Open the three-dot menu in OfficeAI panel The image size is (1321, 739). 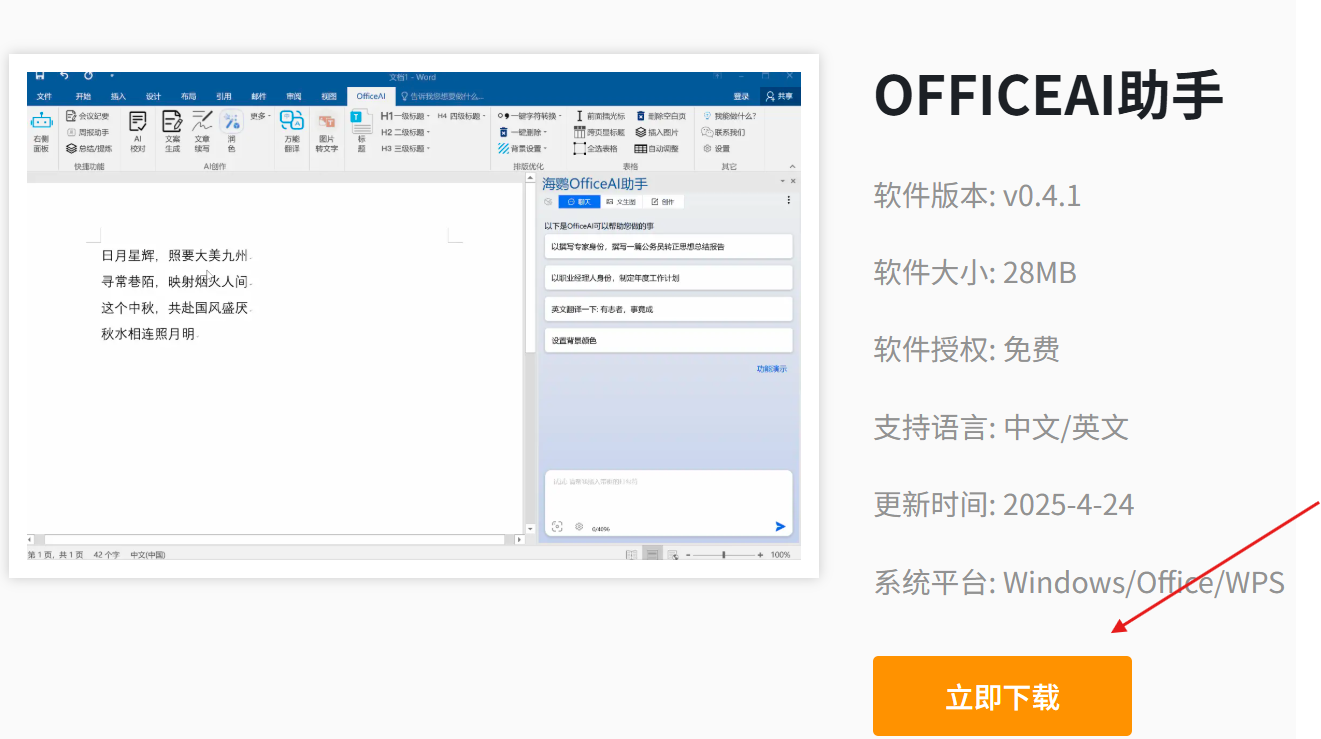[x=789, y=201]
